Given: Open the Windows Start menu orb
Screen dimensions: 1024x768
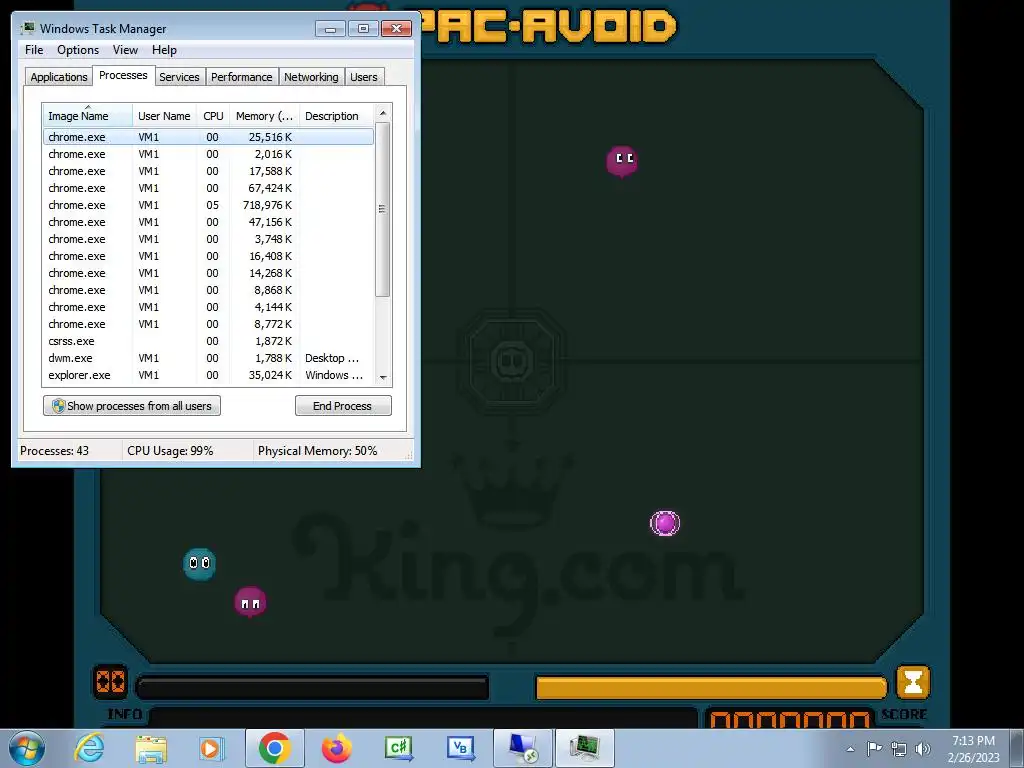Looking at the screenshot, I should [x=27, y=748].
